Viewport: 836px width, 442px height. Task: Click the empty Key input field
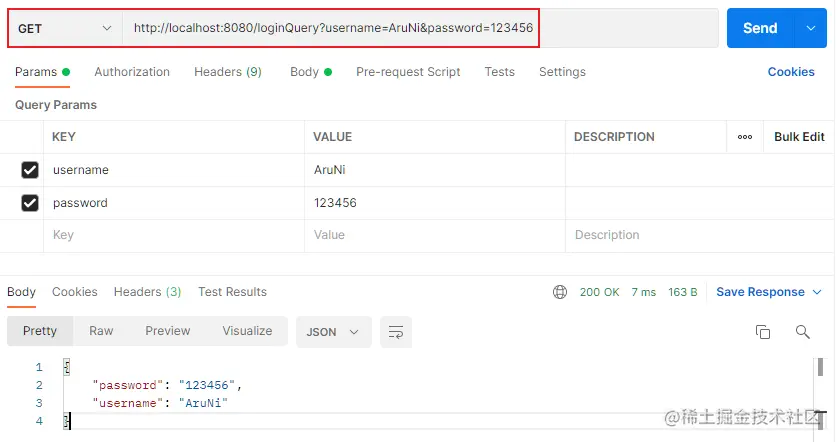tap(174, 235)
